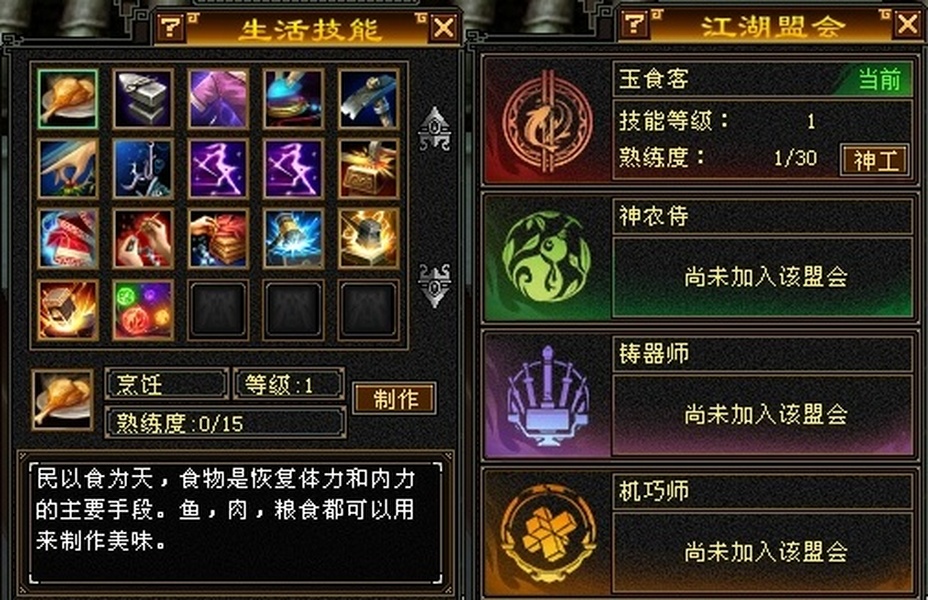Select the cooking chicken leg skill icon
The width and height of the screenshot is (928, 600).
point(67,99)
